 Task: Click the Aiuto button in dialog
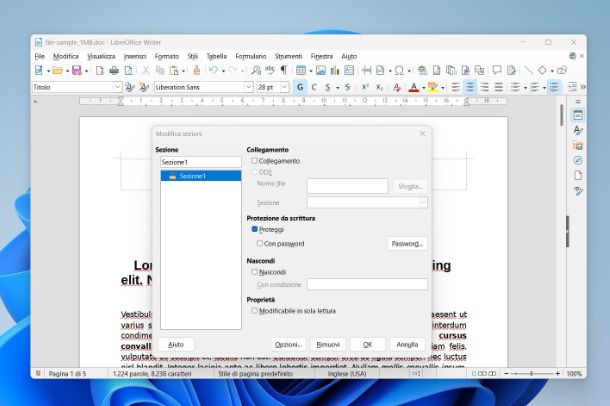pos(176,345)
